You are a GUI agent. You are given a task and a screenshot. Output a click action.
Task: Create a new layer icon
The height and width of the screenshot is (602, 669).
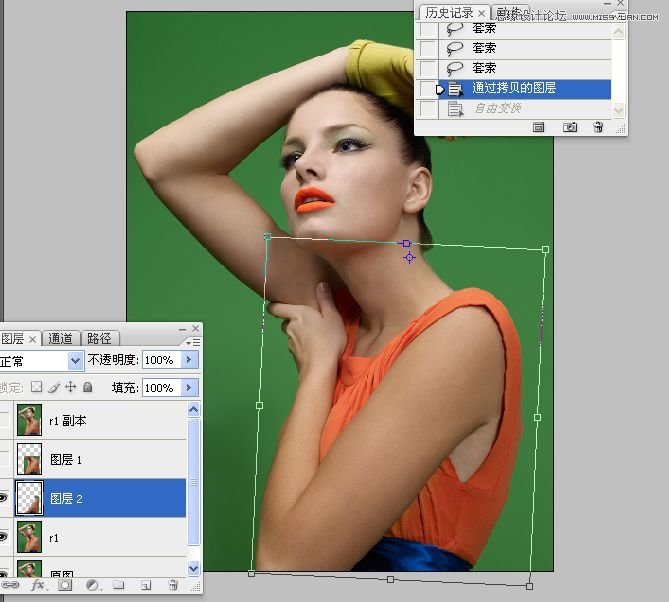[x=146, y=585]
